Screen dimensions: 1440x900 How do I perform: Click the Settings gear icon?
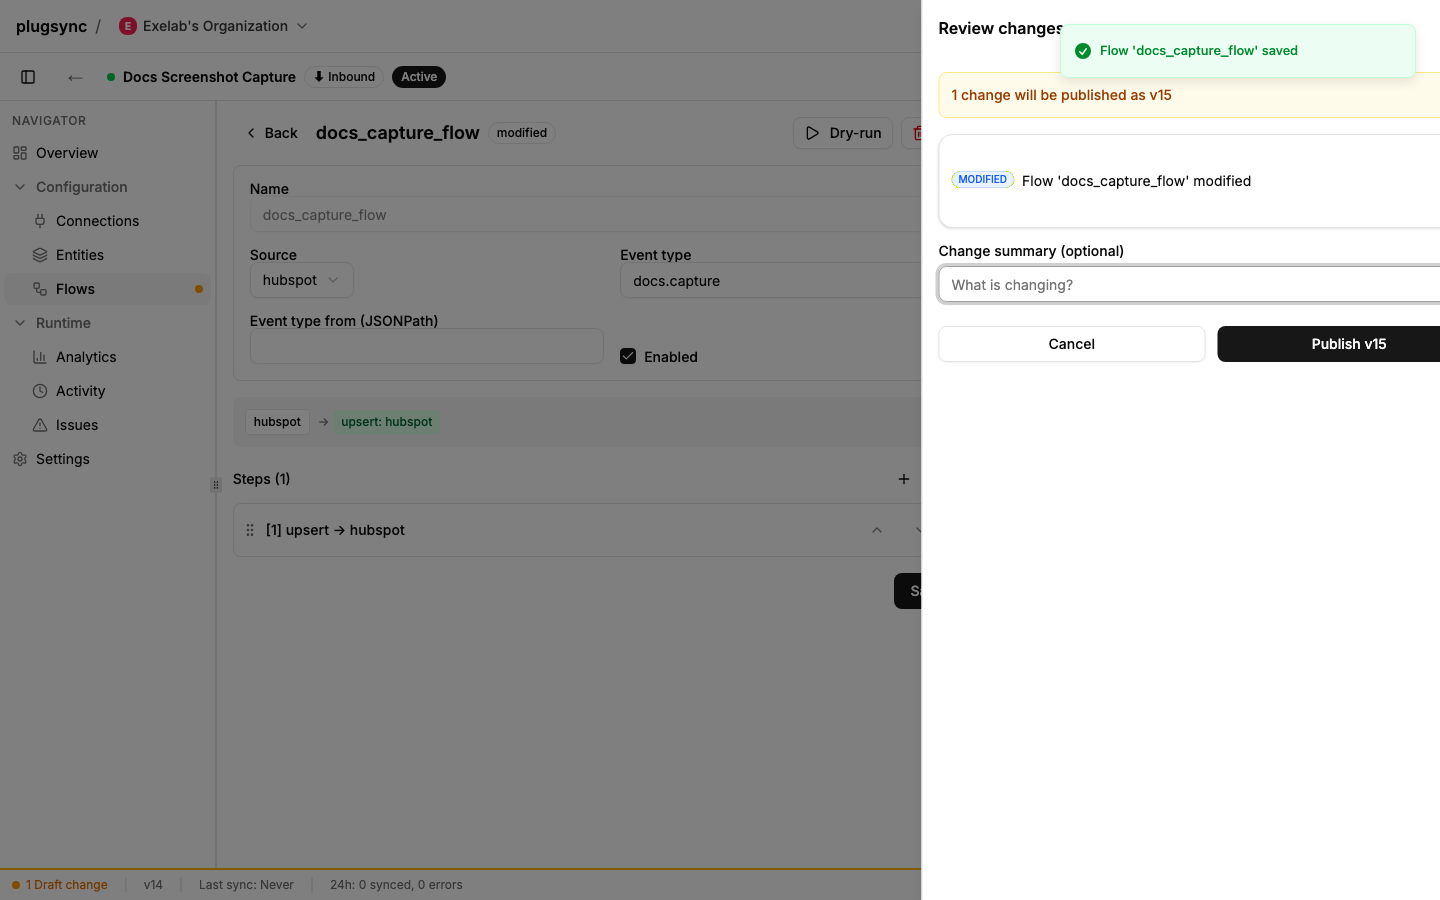tap(20, 459)
